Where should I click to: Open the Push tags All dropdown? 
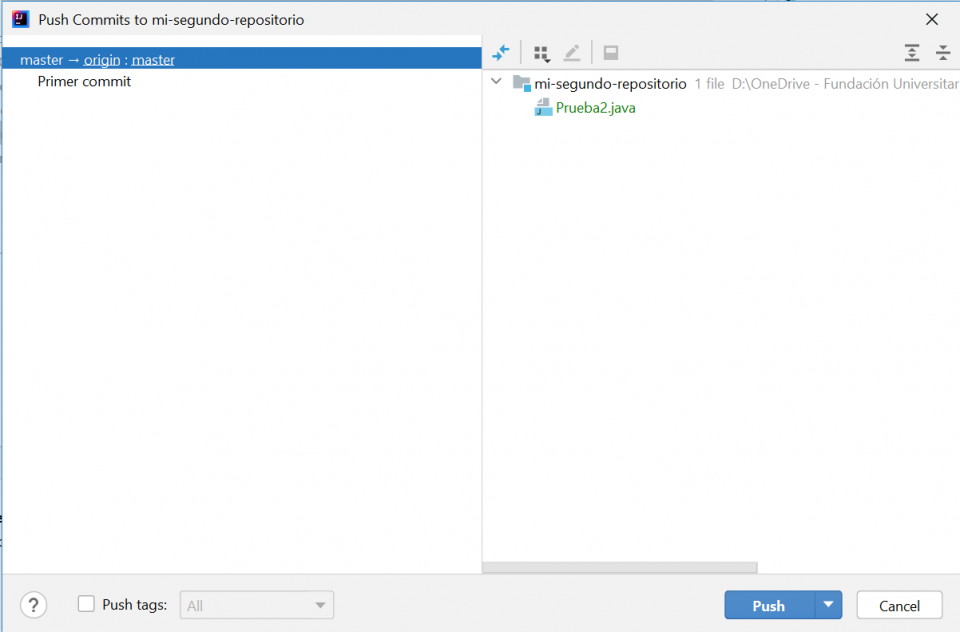click(257, 605)
